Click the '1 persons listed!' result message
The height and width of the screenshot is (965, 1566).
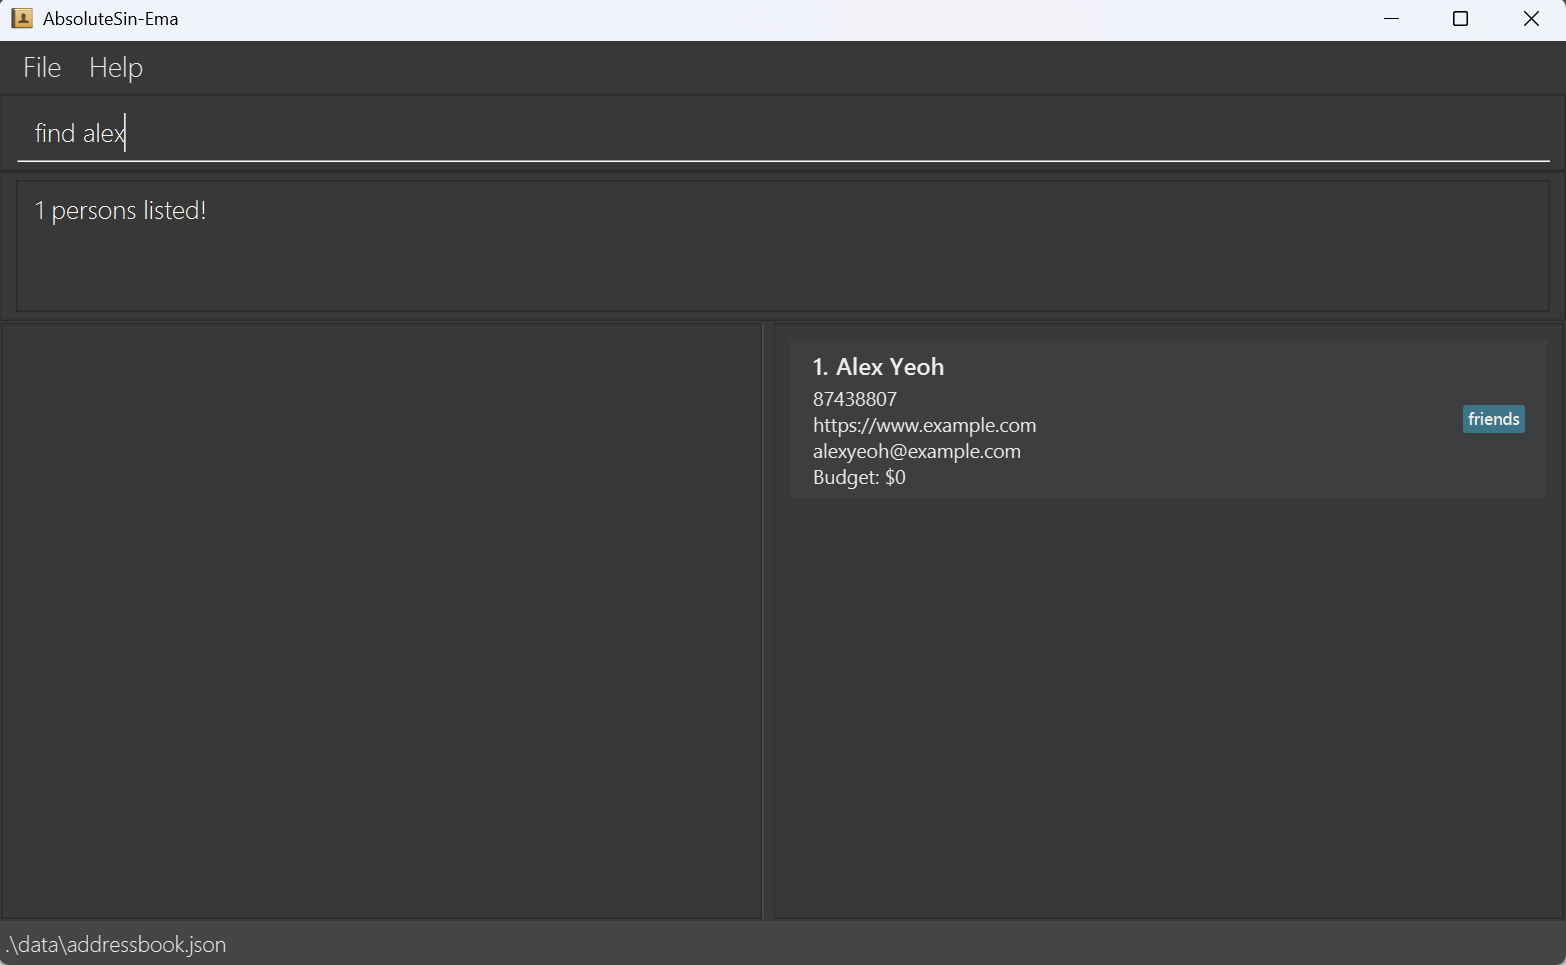pos(121,211)
